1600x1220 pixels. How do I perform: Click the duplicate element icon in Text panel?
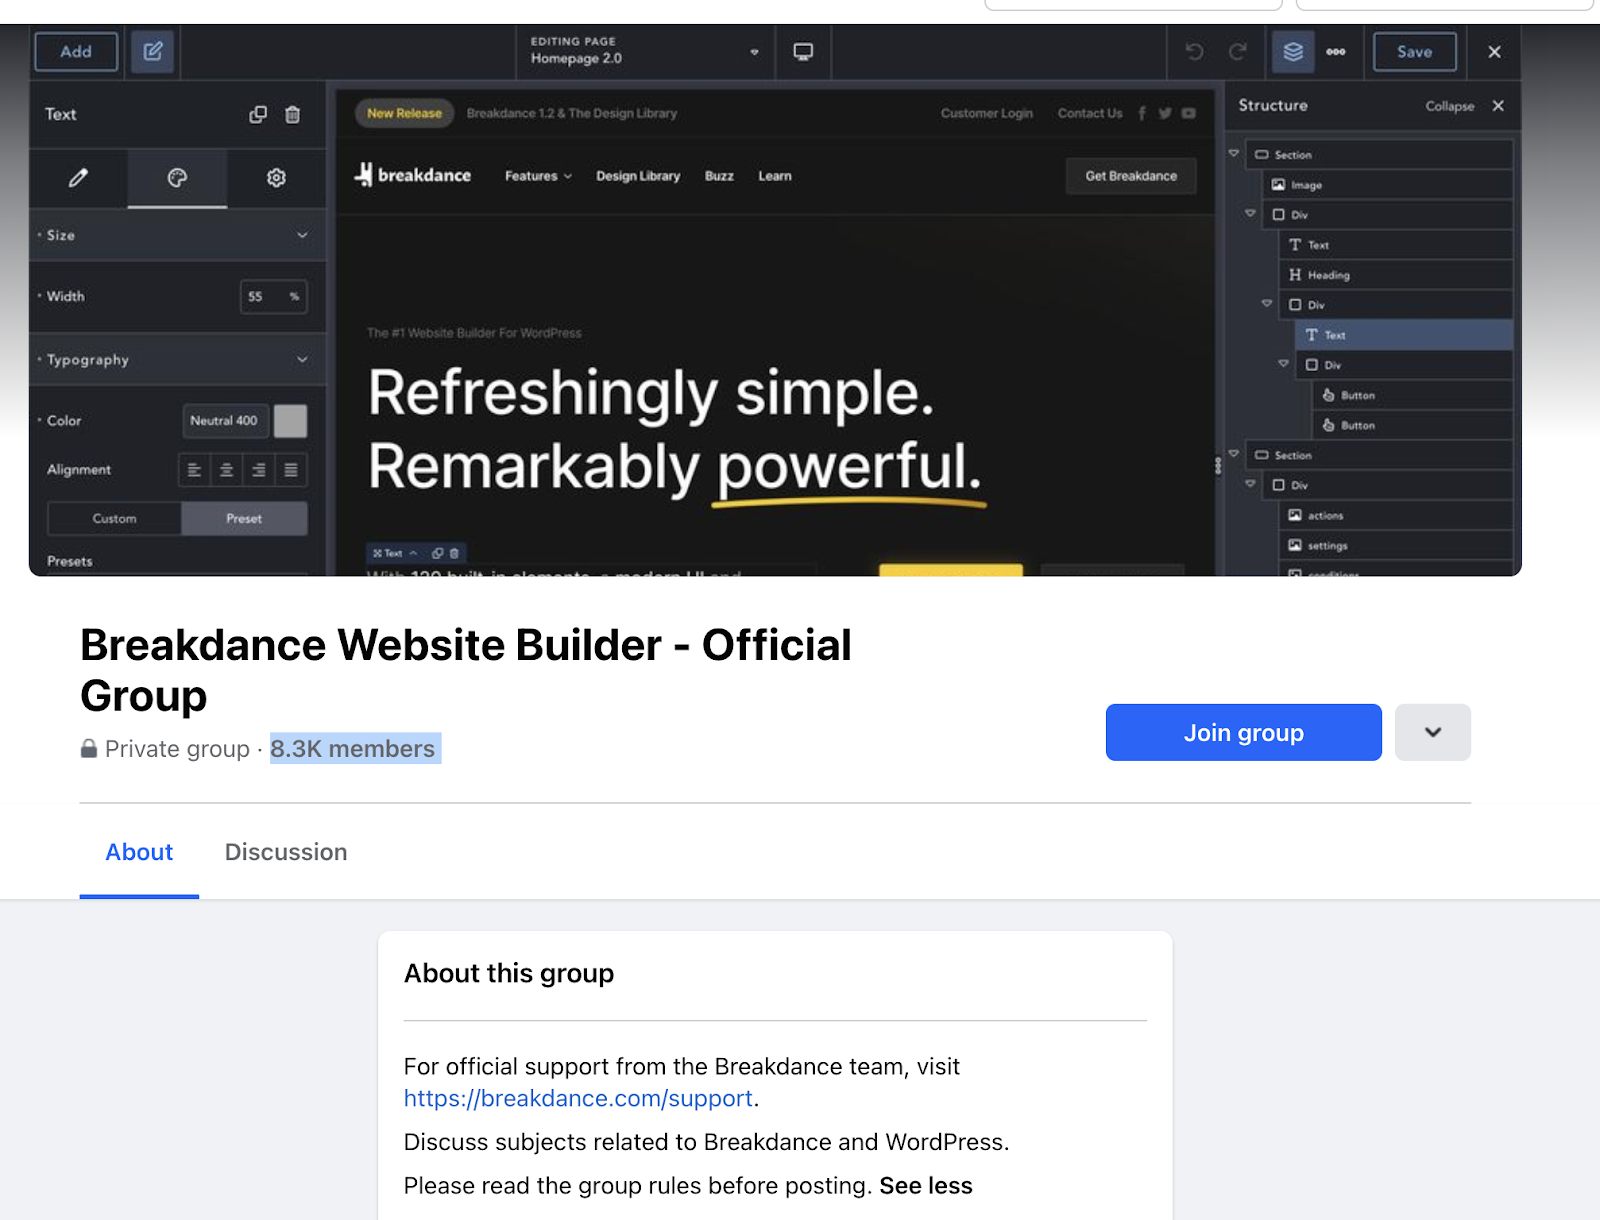point(258,114)
